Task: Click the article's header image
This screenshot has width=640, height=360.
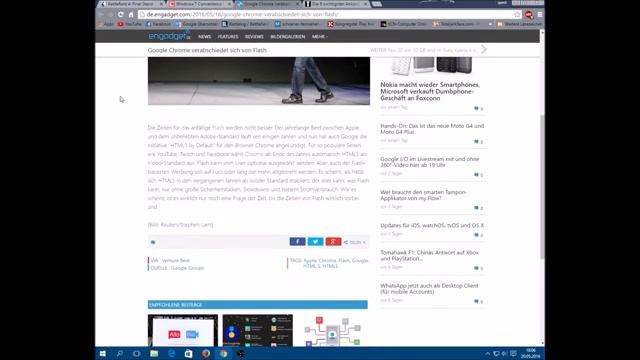Action: point(259,81)
